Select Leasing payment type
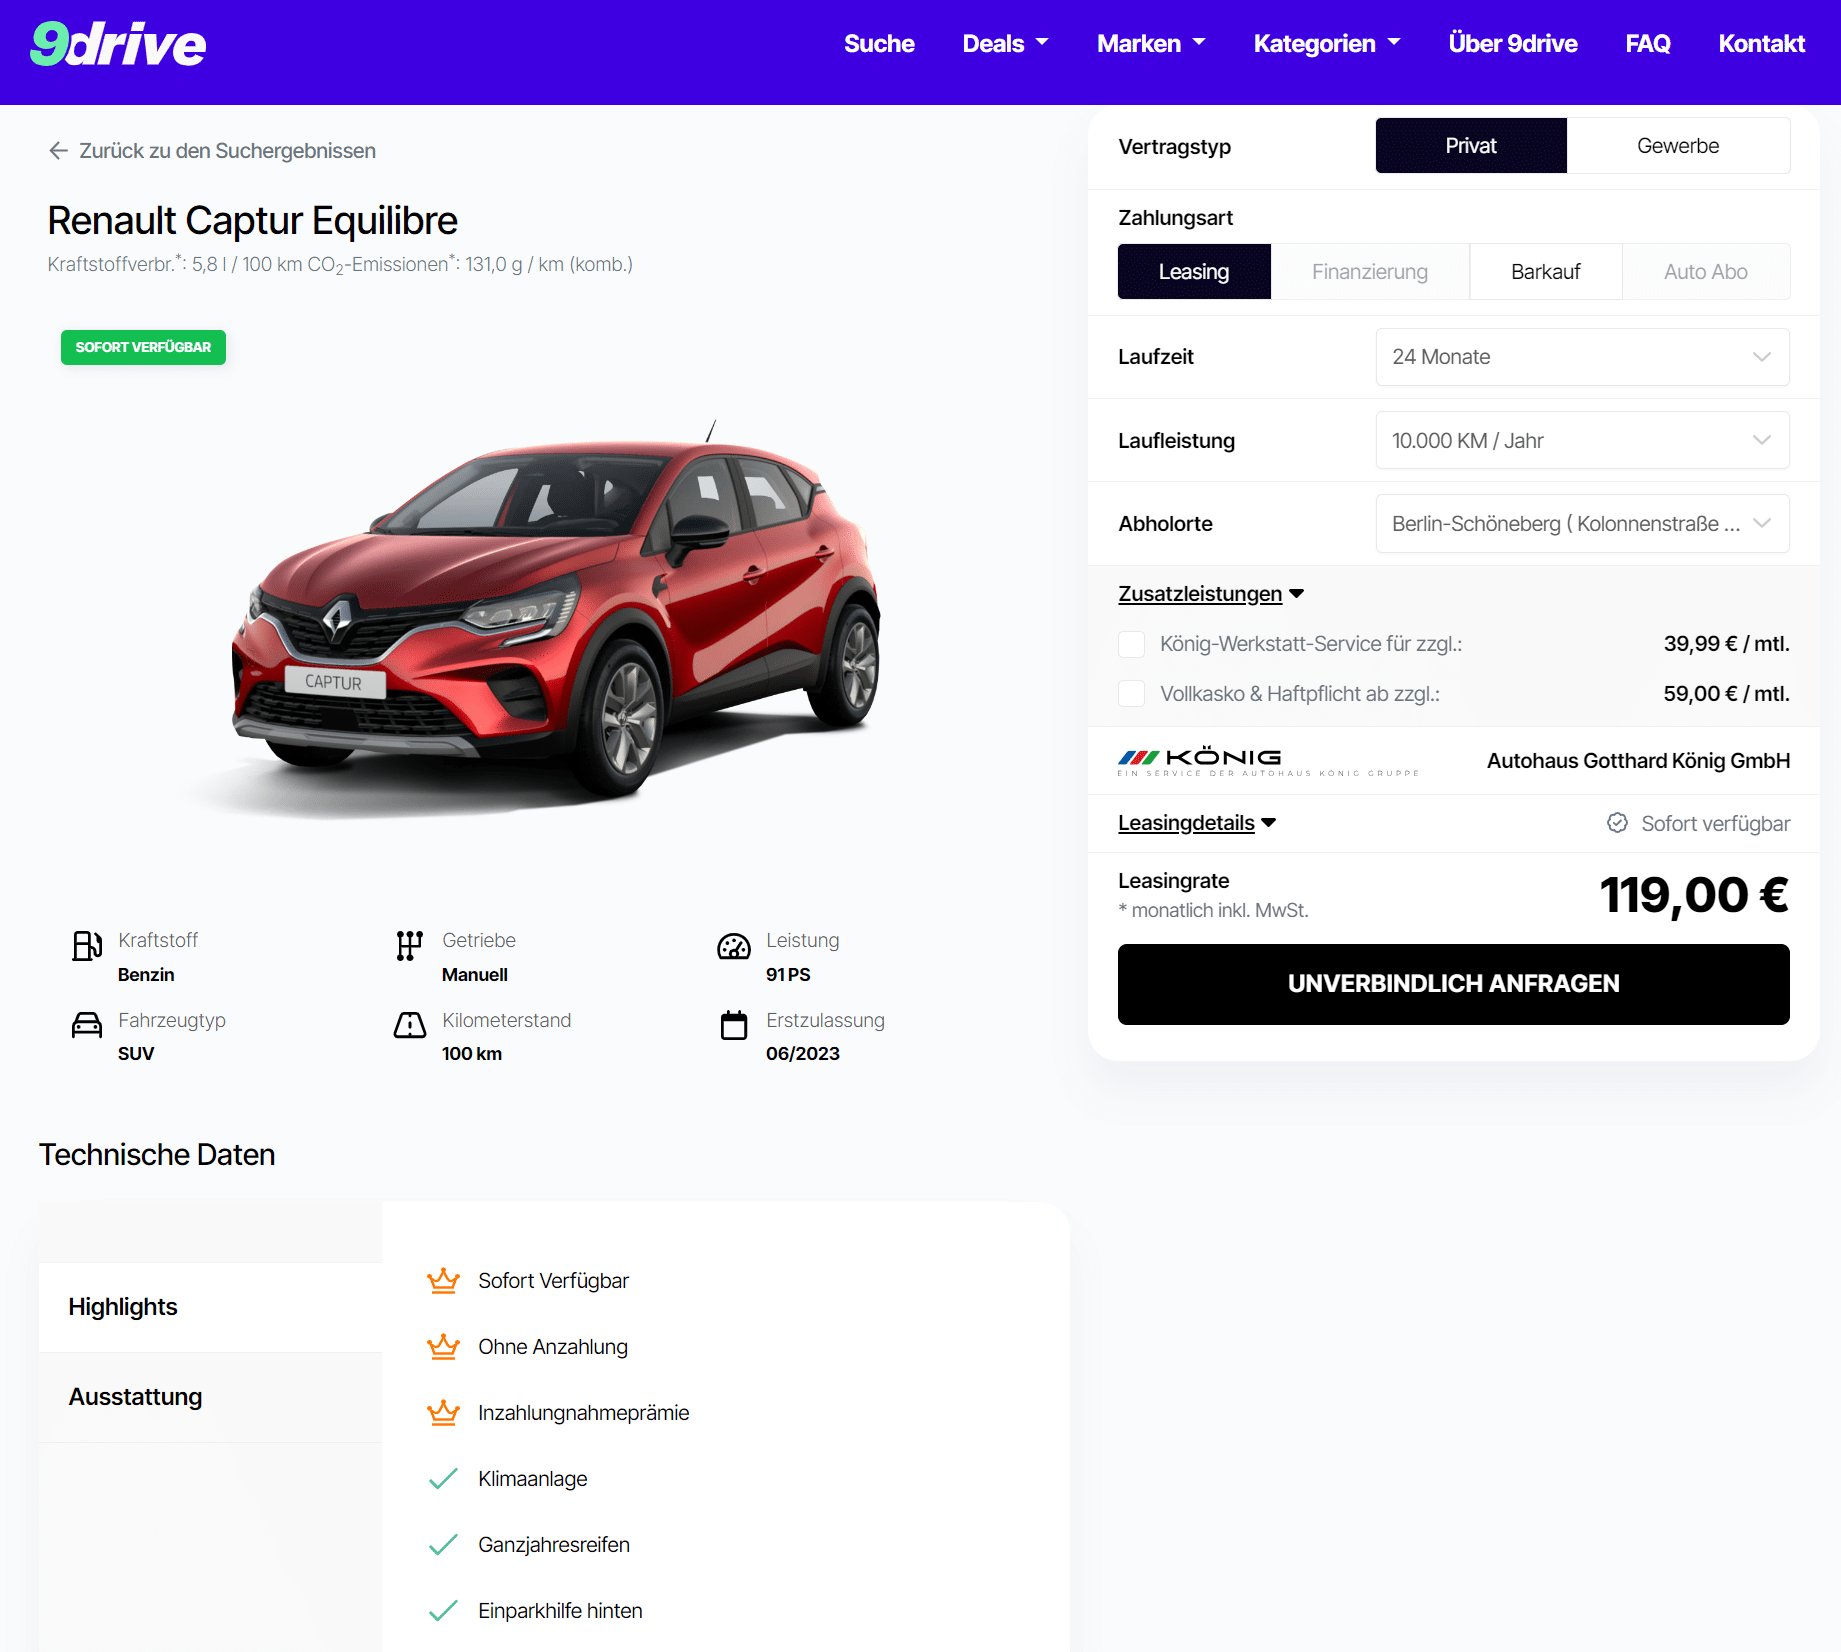The height and width of the screenshot is (1652, 1841). click(1194, 272)
